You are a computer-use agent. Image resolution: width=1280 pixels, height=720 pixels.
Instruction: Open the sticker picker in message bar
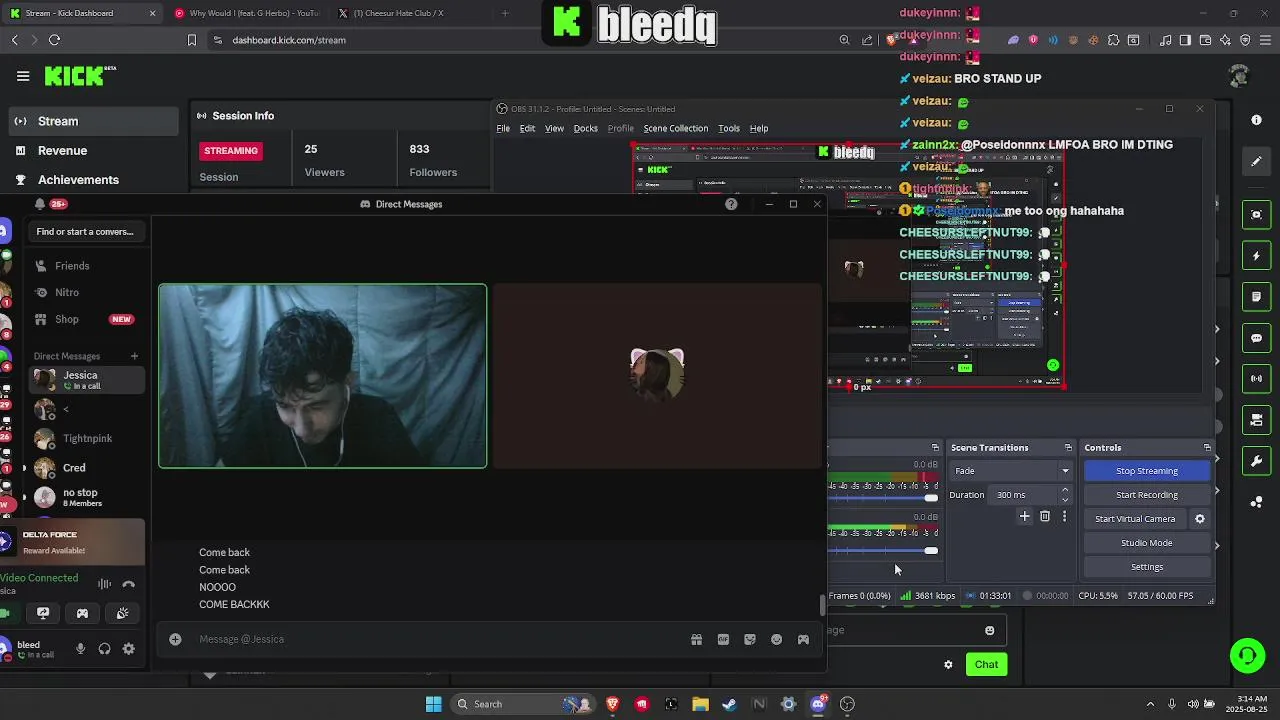(x=750, y=639)
